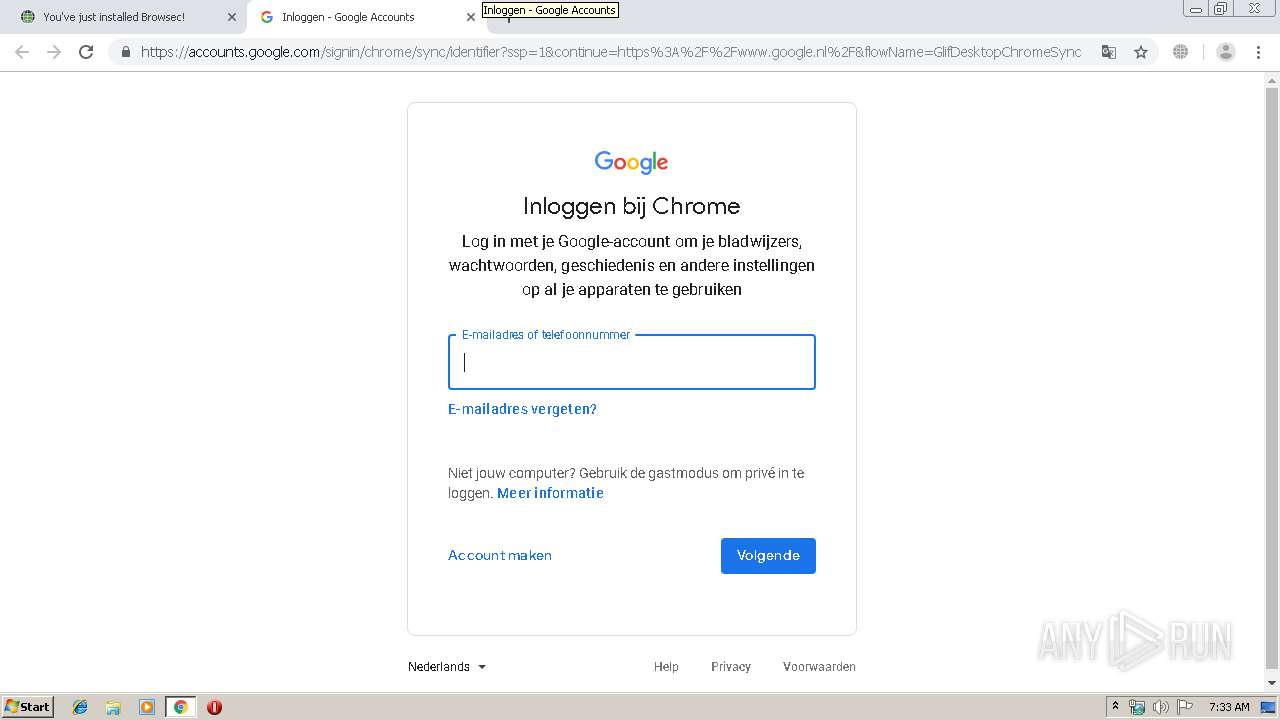
Task: Open the network tray icon
Action: (1137, 707)
